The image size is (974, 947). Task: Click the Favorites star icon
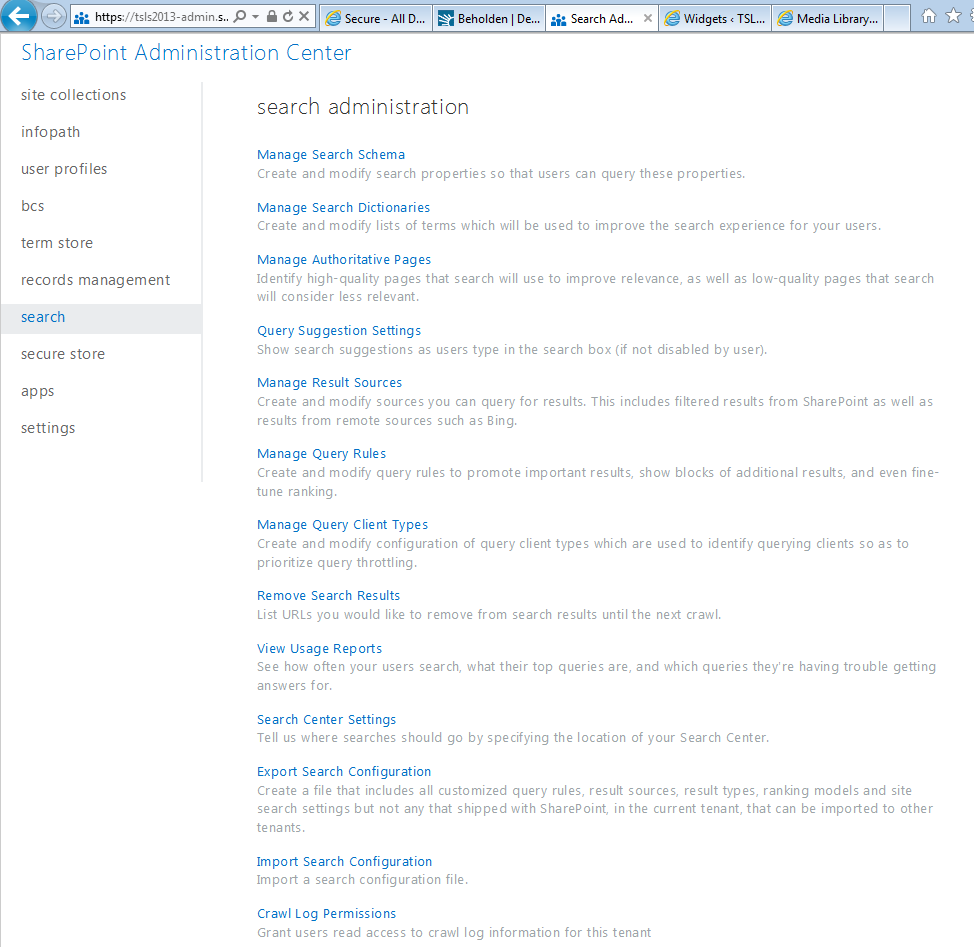click(x=953, y=16)
